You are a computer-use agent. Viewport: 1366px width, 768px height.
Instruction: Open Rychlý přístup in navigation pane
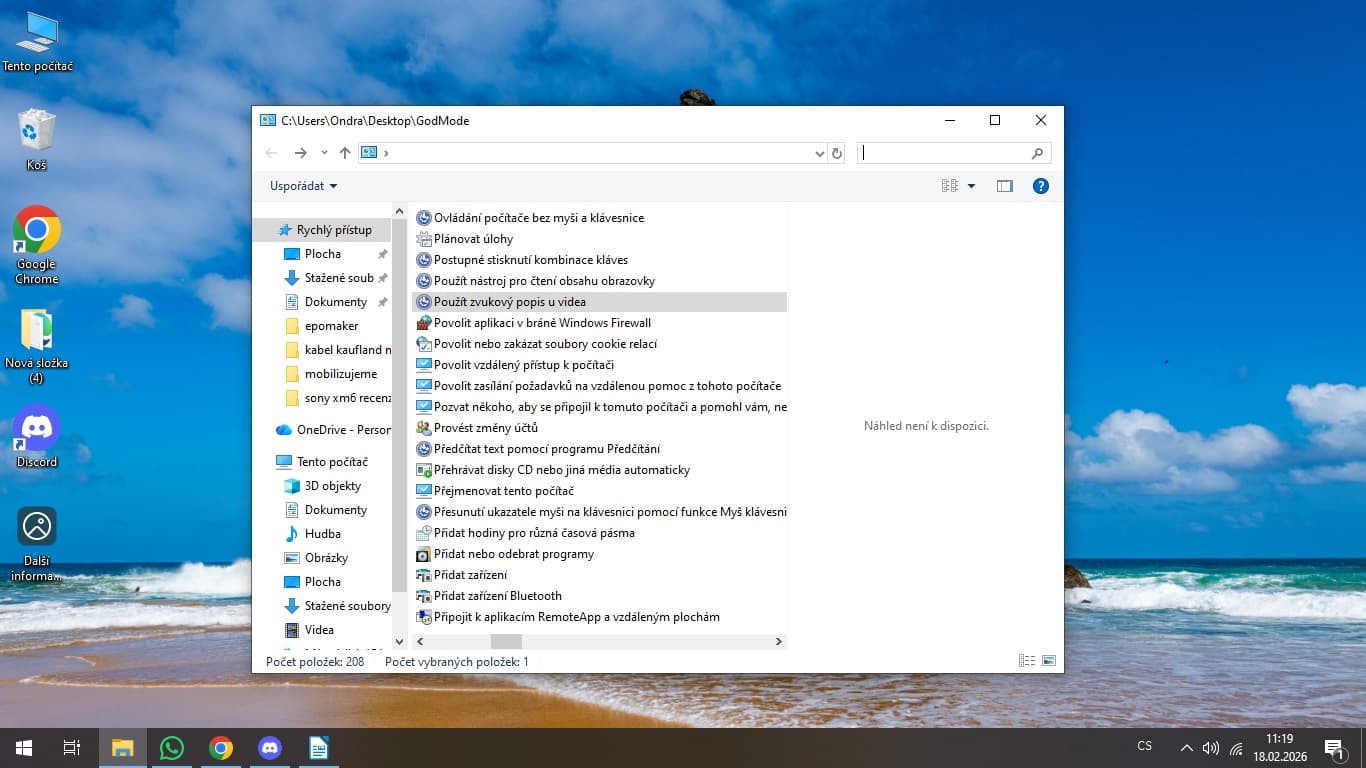334,230
